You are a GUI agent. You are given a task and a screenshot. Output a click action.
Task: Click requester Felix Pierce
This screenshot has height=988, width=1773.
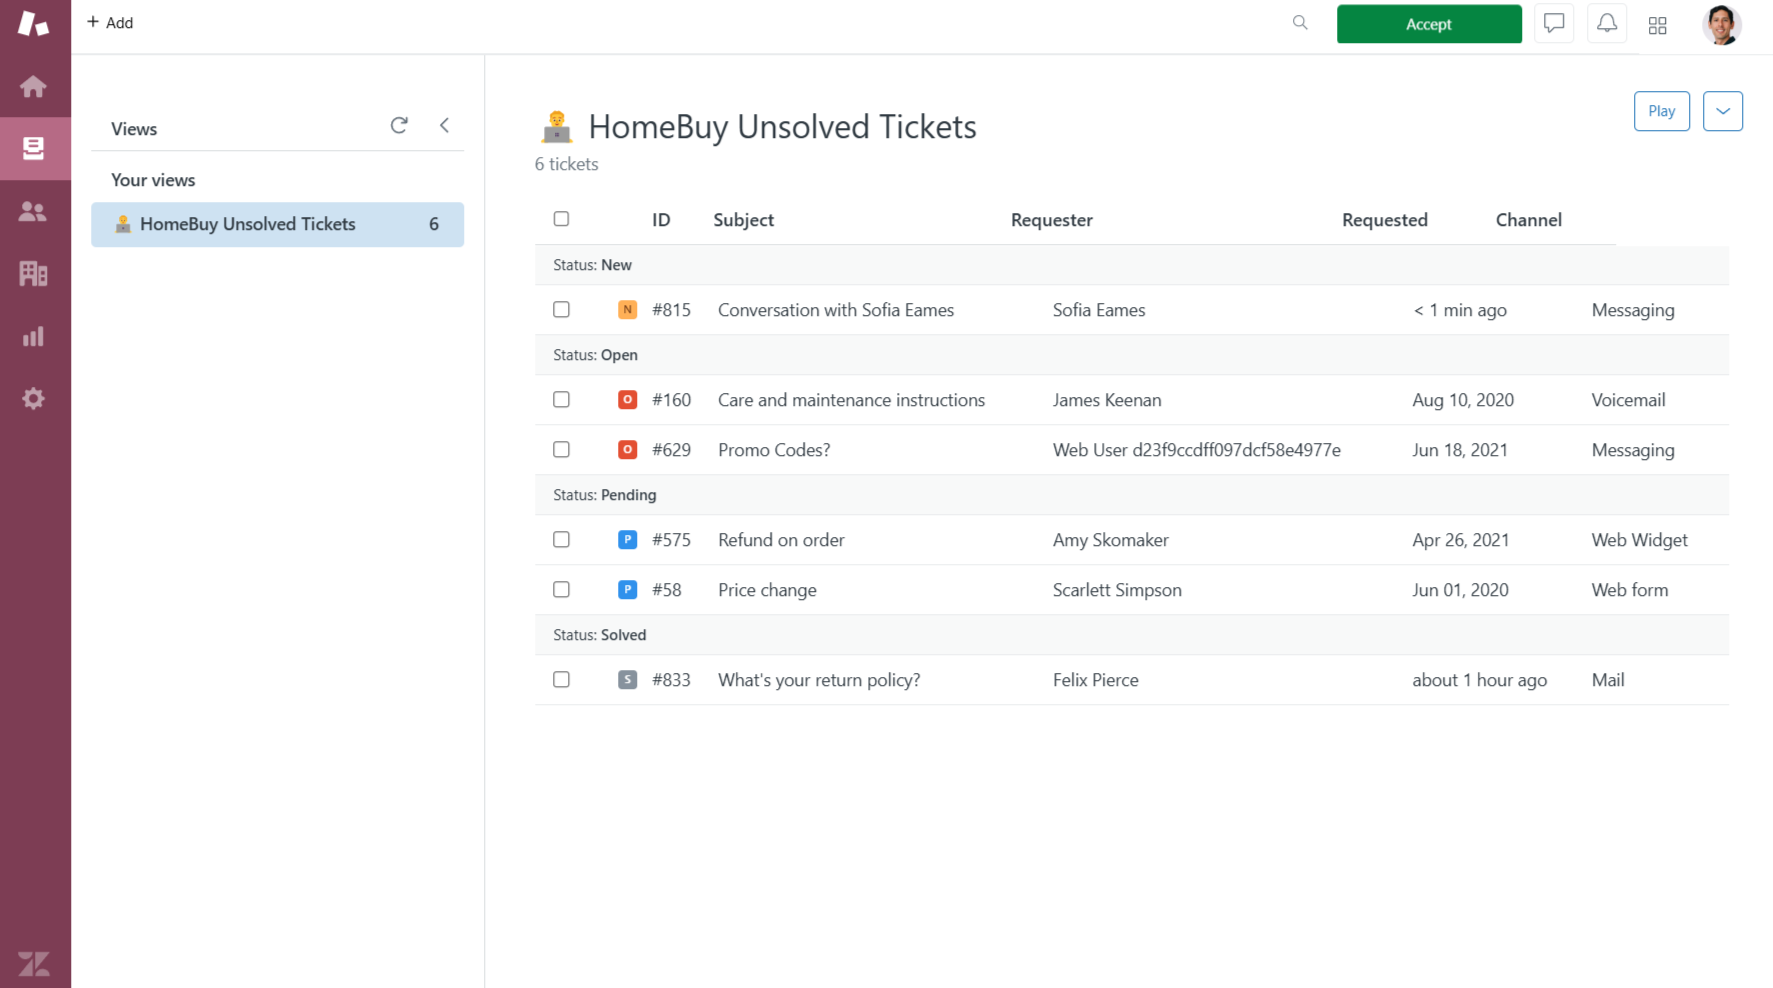click(1095, 680)
